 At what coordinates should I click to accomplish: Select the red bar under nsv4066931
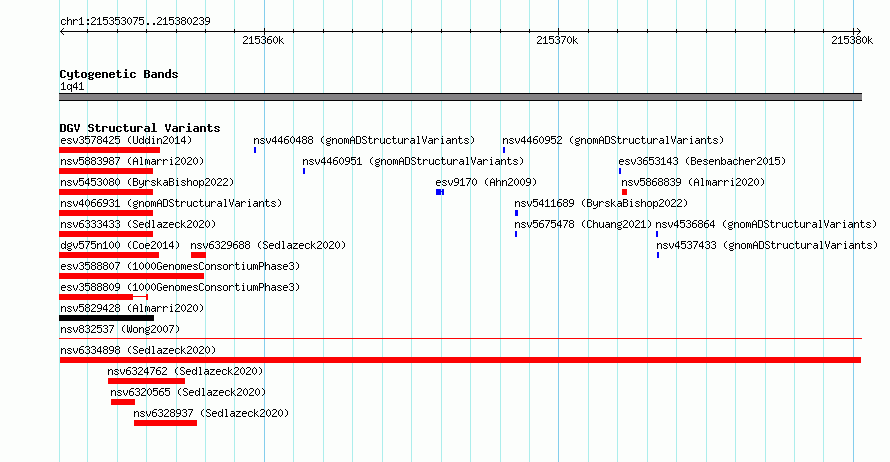pos(106,213)
